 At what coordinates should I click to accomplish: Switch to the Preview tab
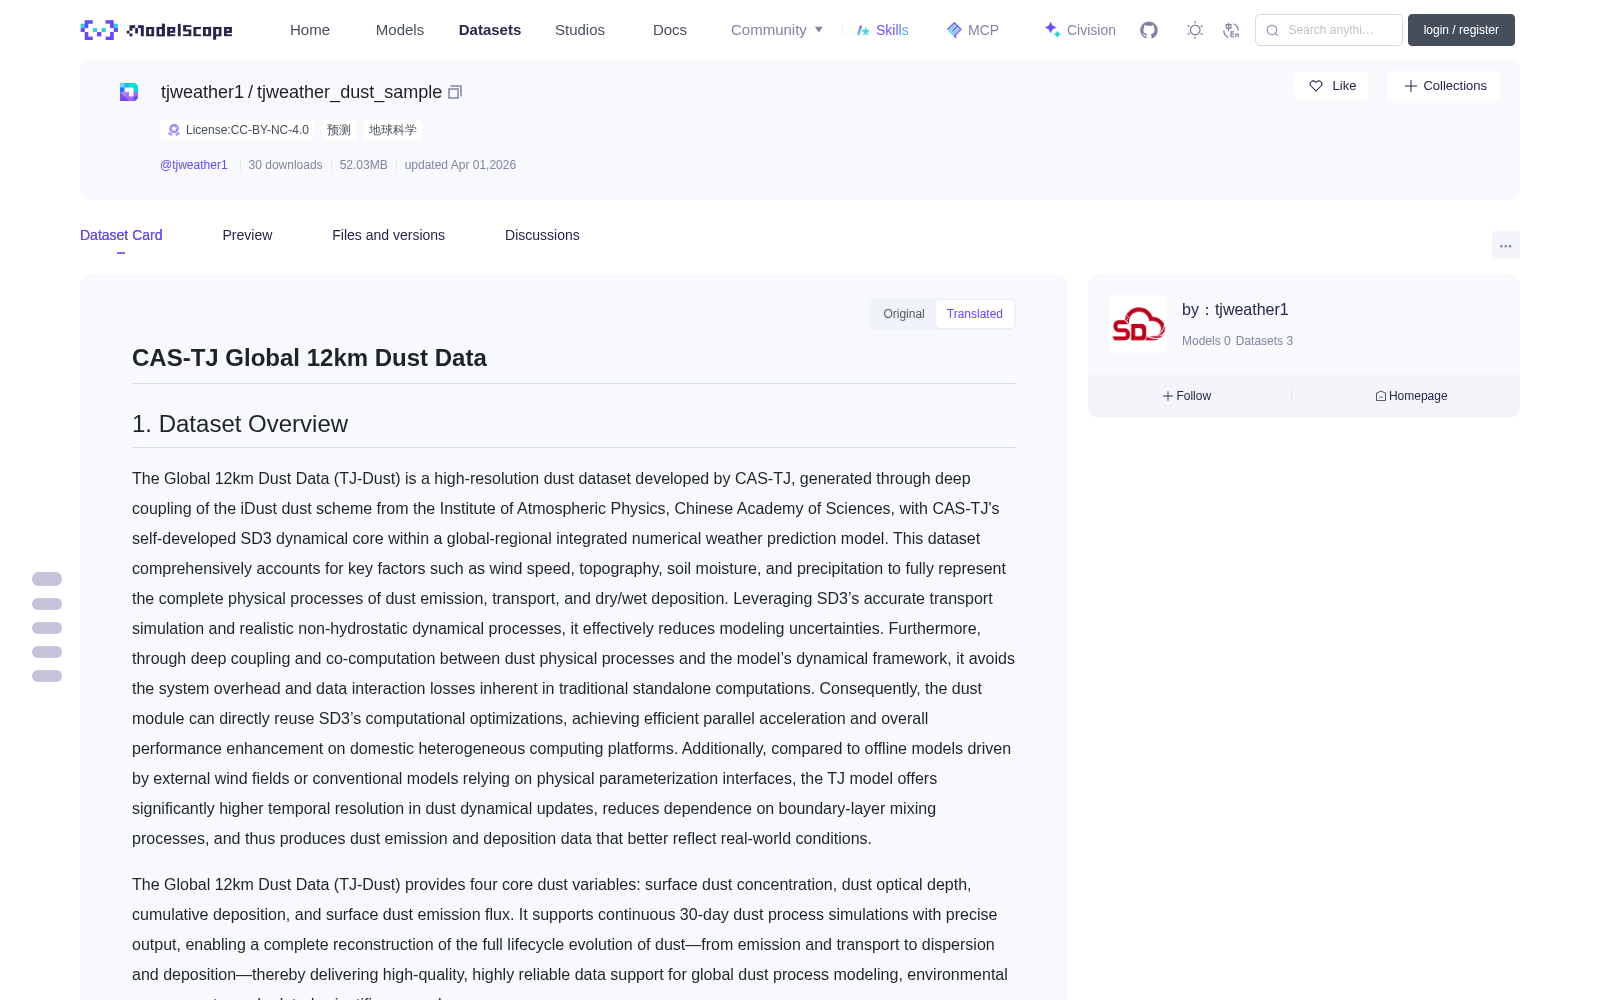247,235
